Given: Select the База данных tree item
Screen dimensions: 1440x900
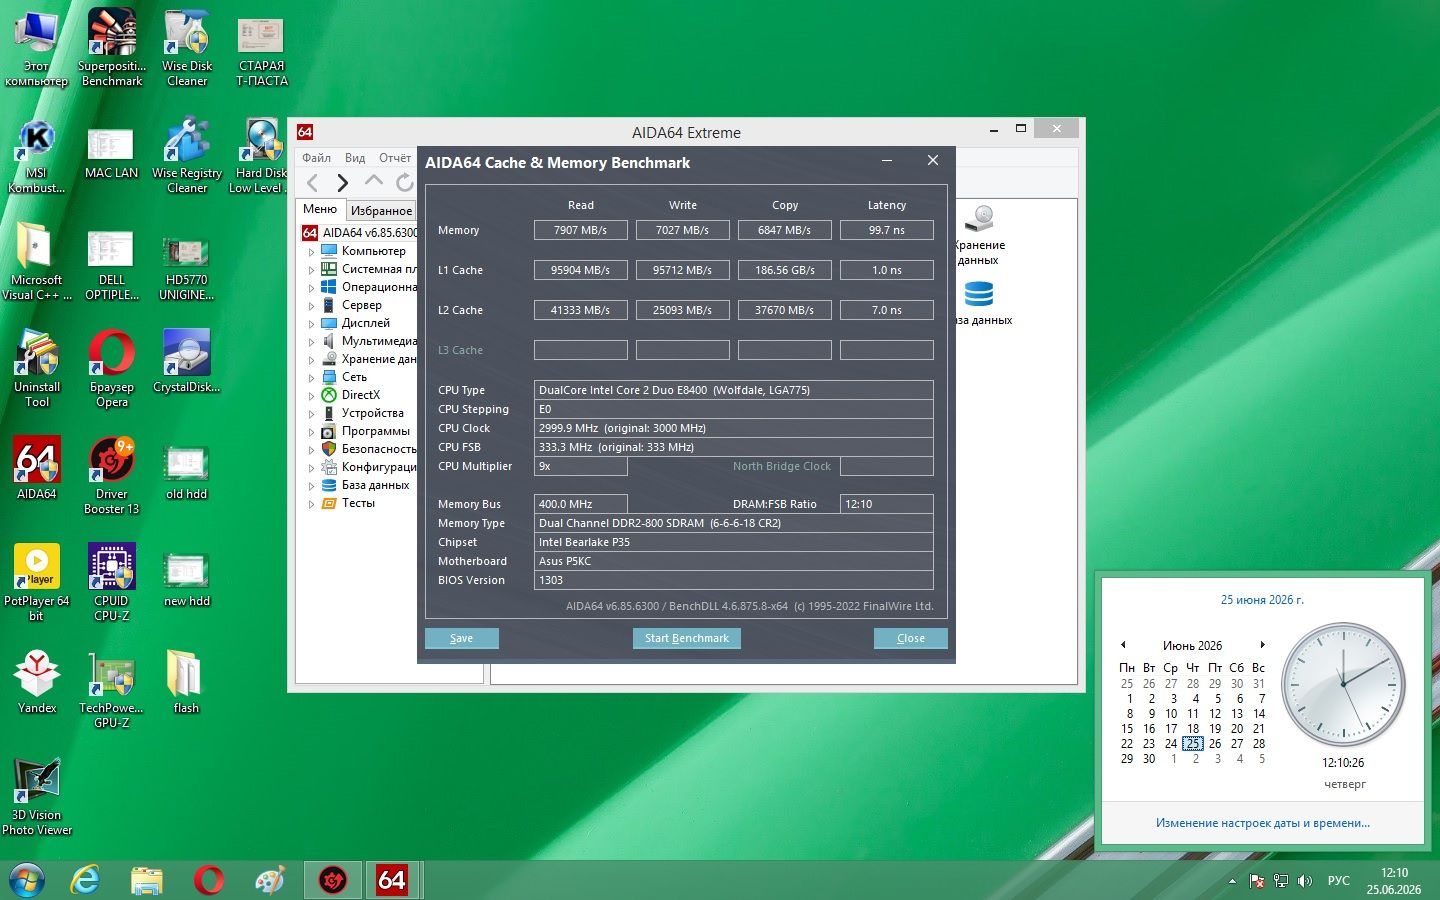Looking at the screenshot, I should click(x=375, y=485).
